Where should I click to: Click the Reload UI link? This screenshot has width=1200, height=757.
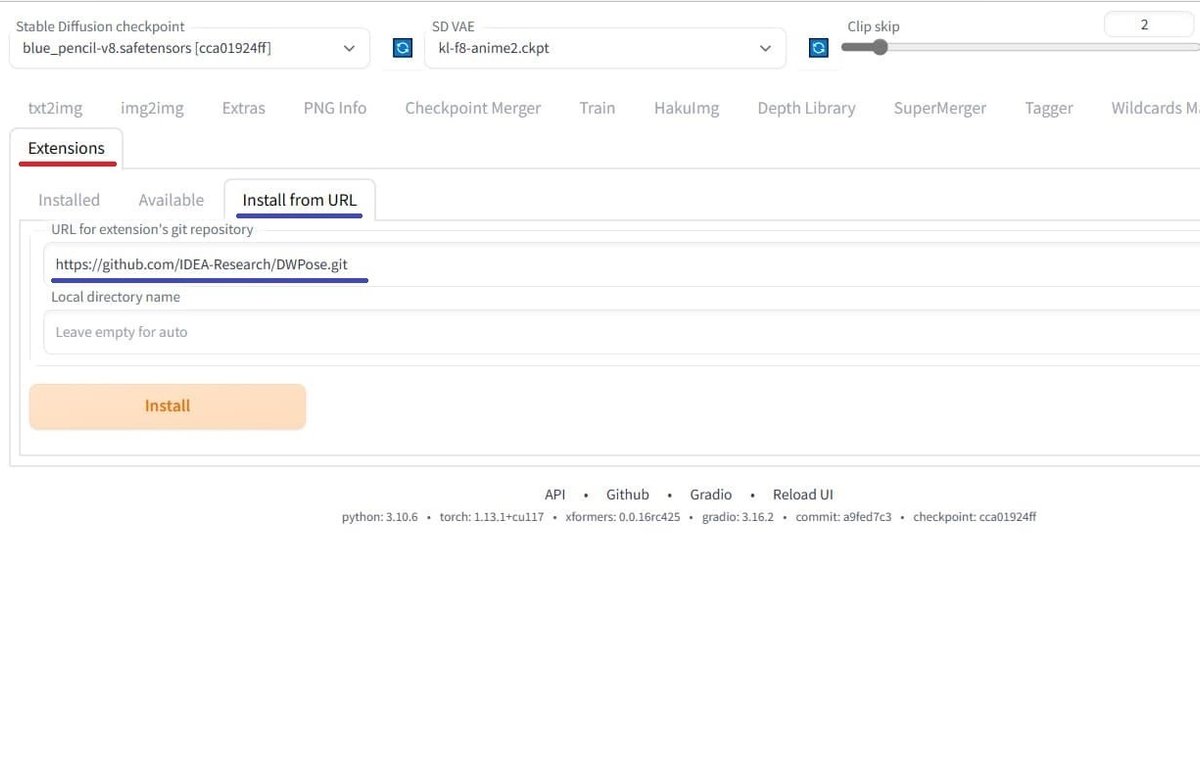802,493
